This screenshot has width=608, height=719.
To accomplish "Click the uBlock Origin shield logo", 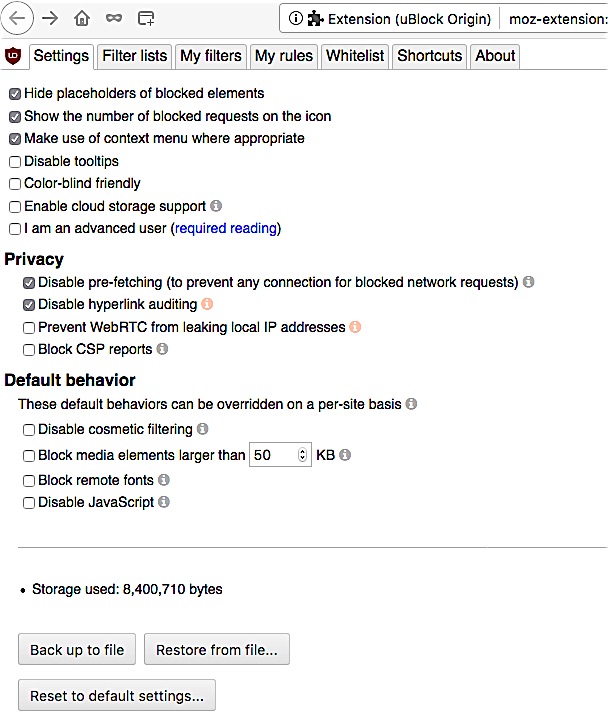I will pyautogui.click(x=13, y=56).
